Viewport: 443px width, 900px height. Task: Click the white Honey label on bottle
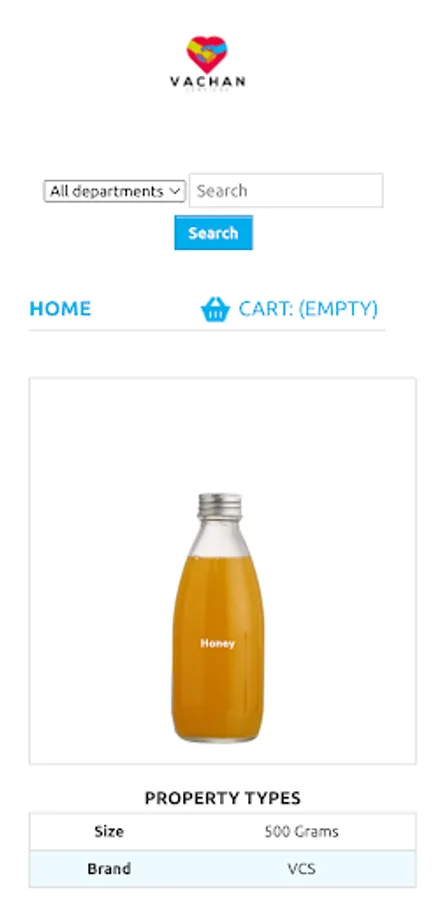(x=217, y=643)
